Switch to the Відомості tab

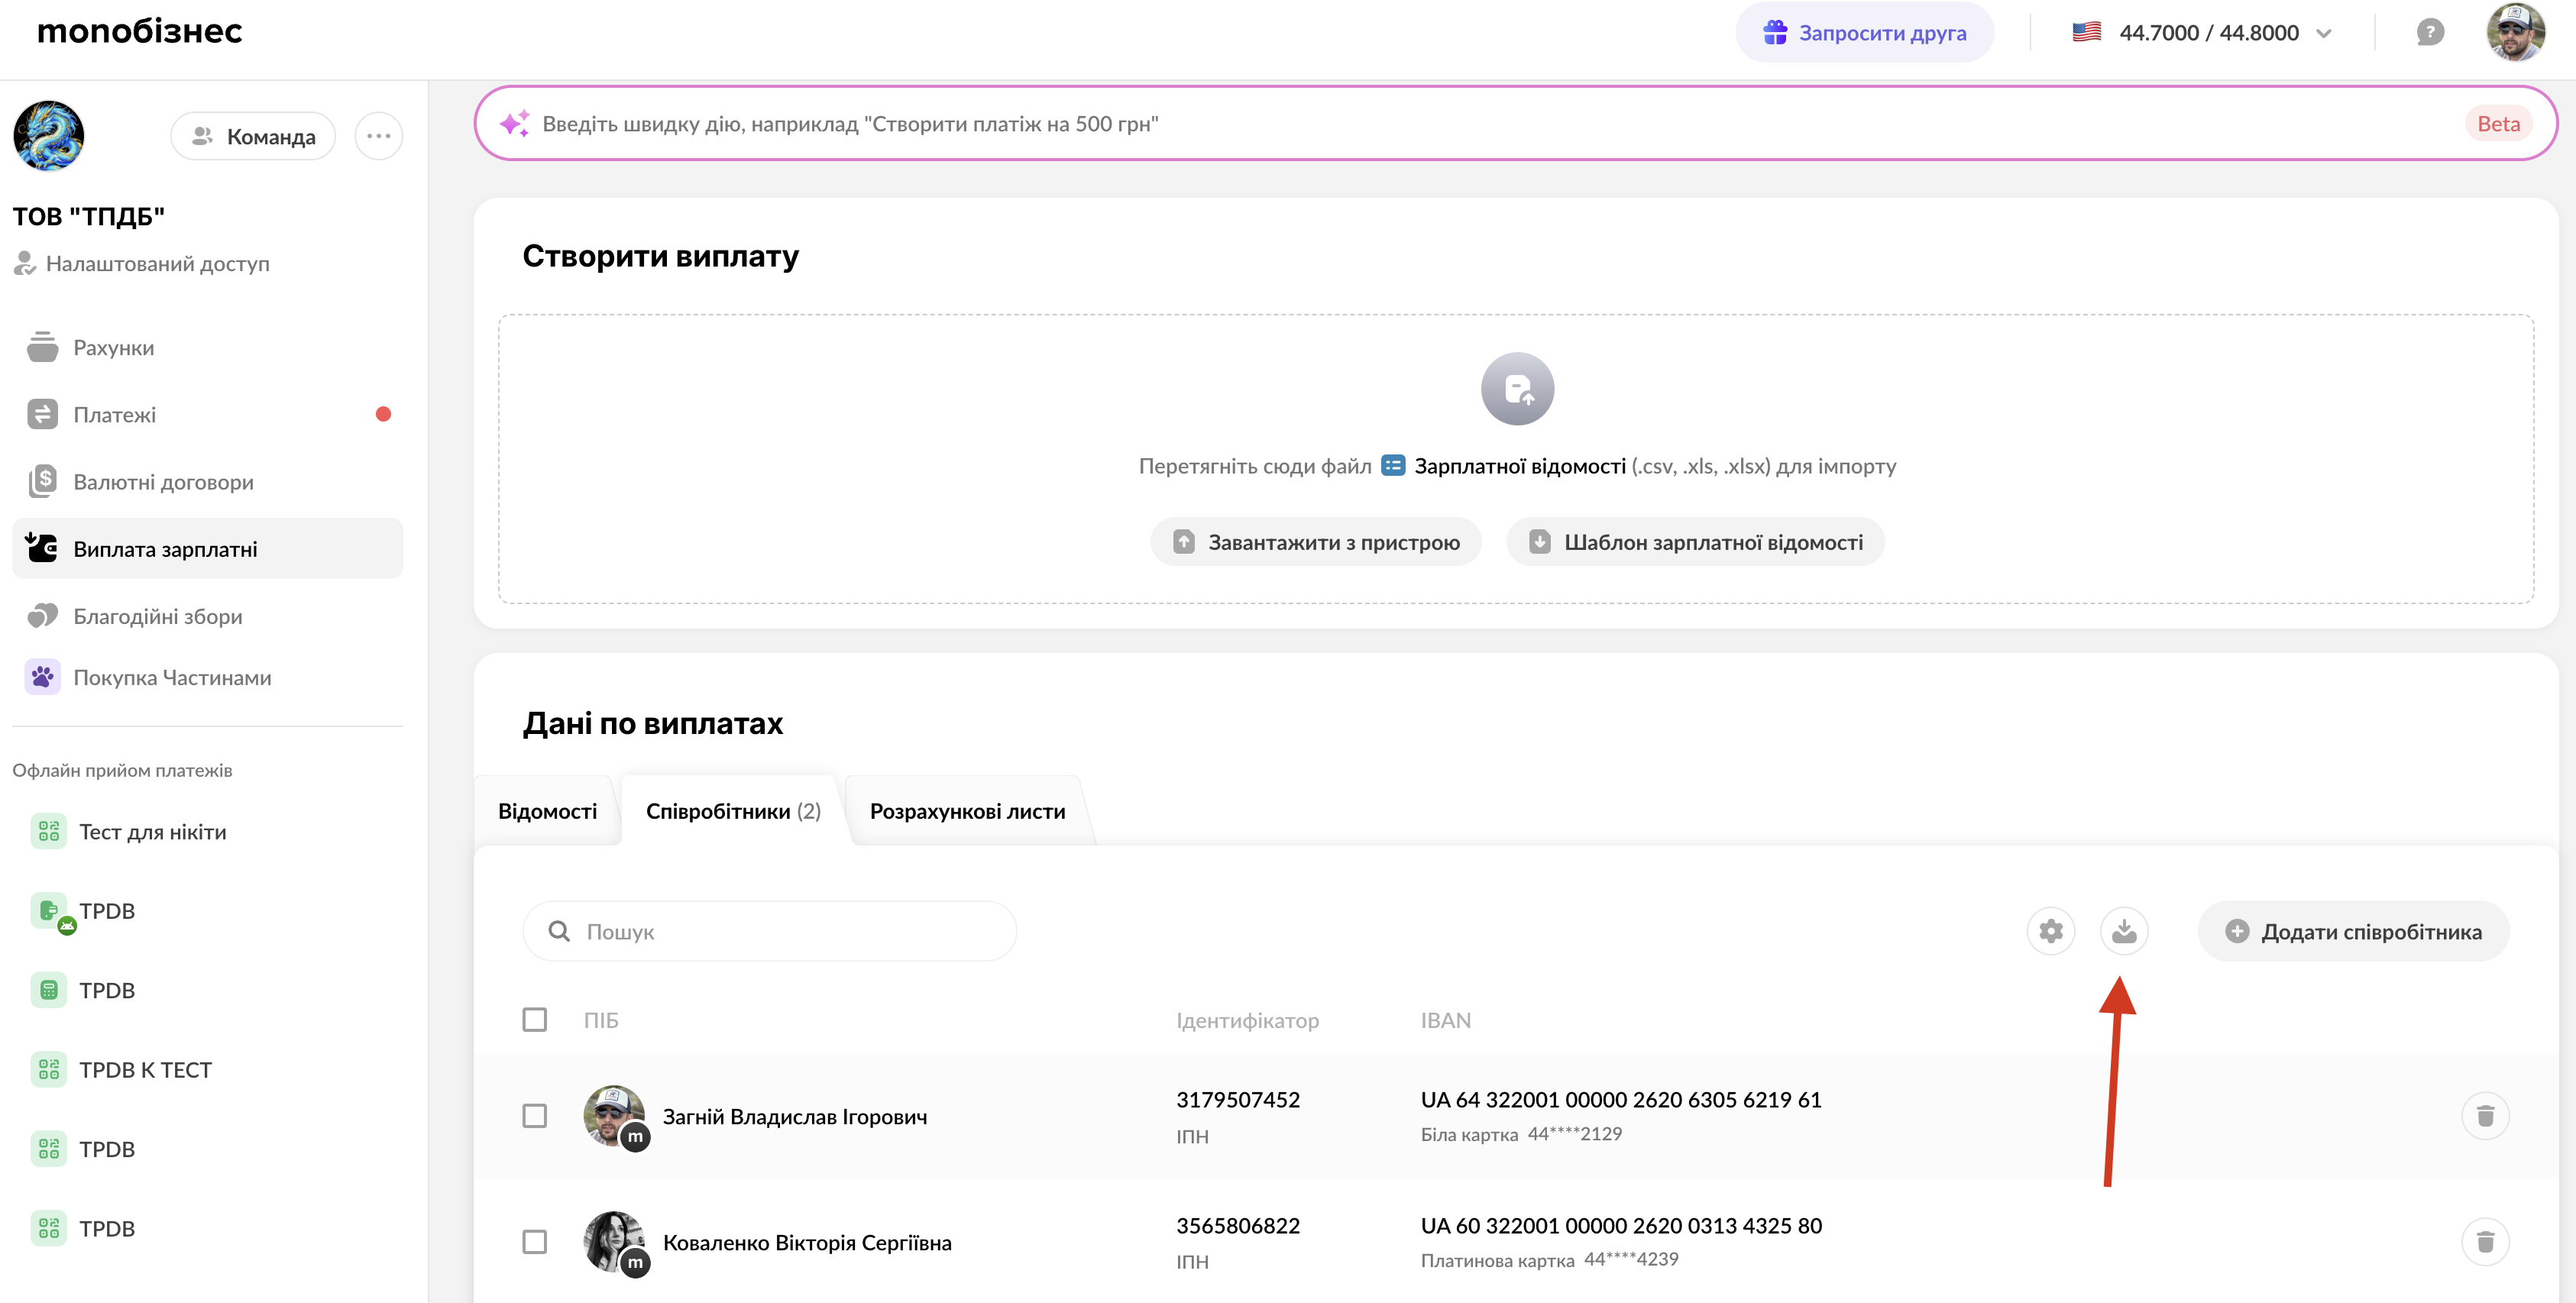(x=547, y=811)
